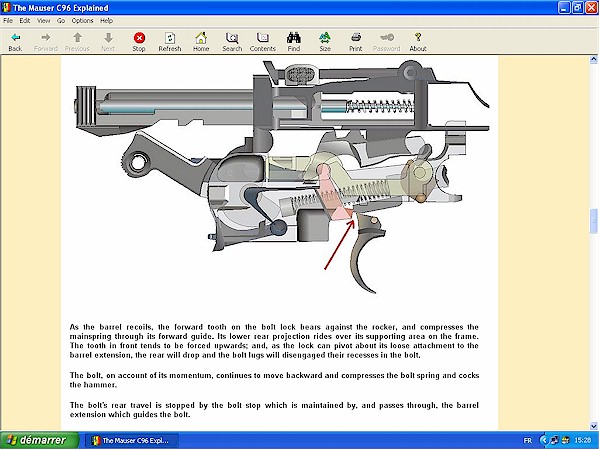600x450 pixels.
Task: Select The Mauser C96 Expl... taskbar button
Action: point(131,440)
